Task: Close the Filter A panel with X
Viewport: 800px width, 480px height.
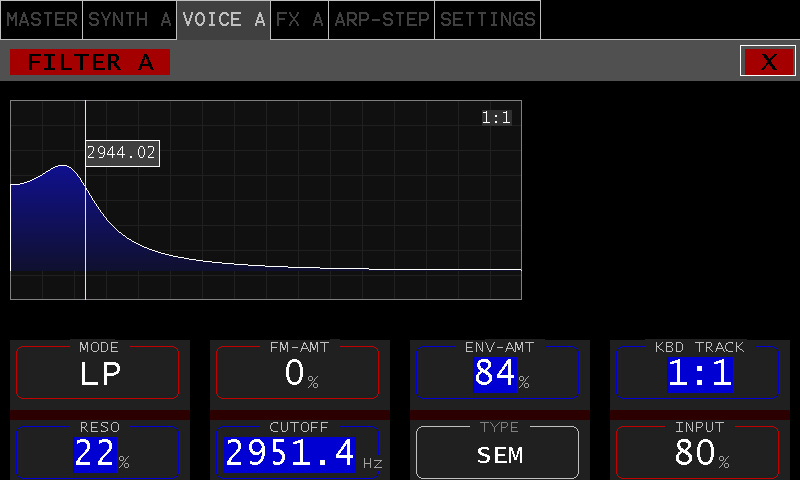Action: (768, 61)
